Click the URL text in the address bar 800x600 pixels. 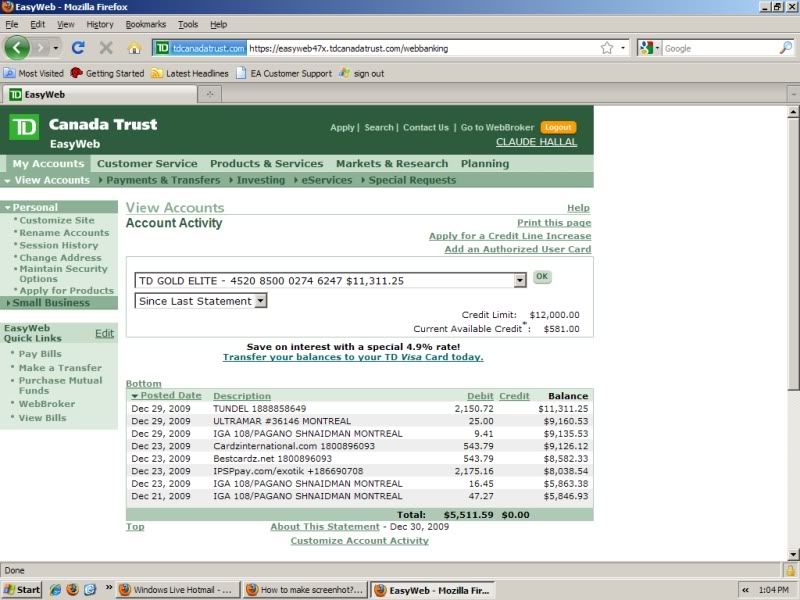[348, 48]
